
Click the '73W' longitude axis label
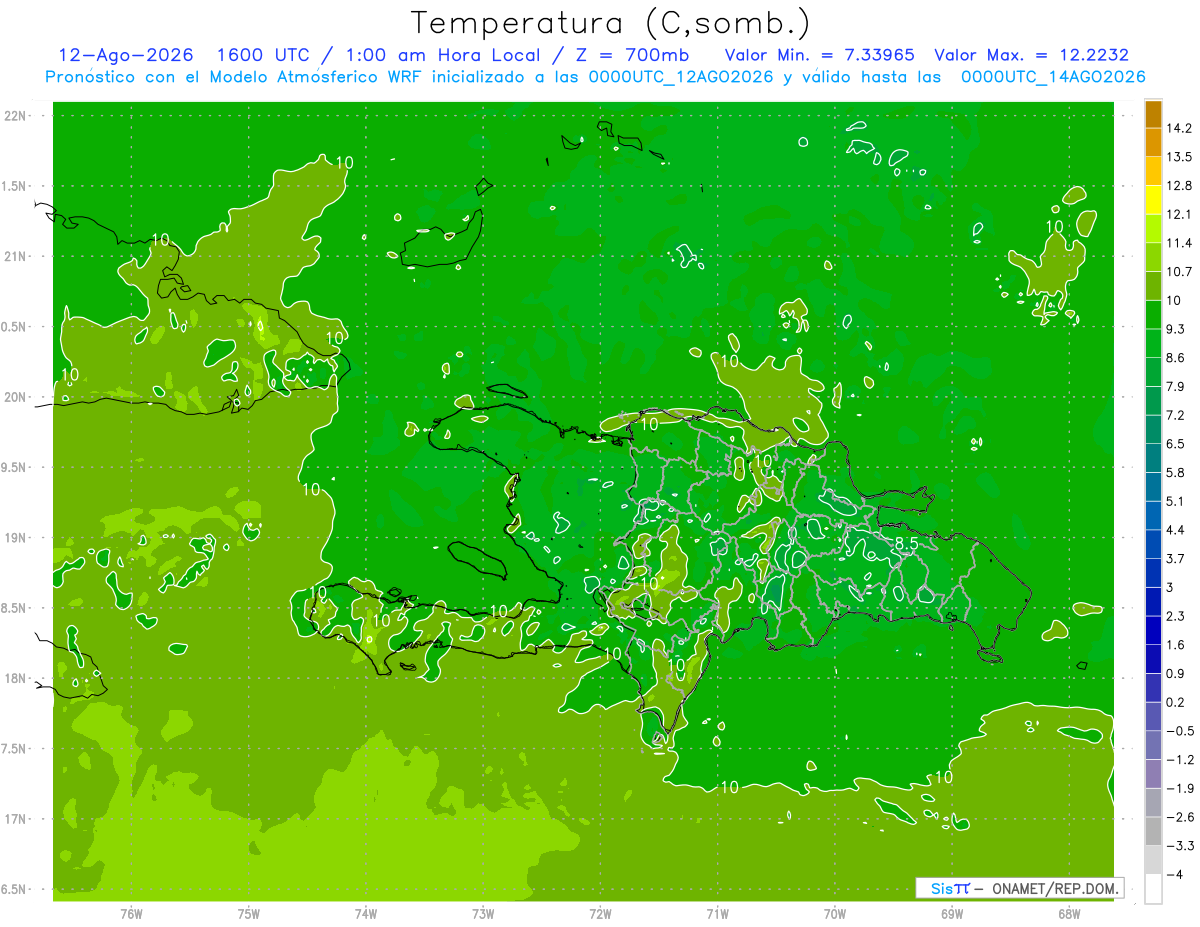(x=483, y=913)
